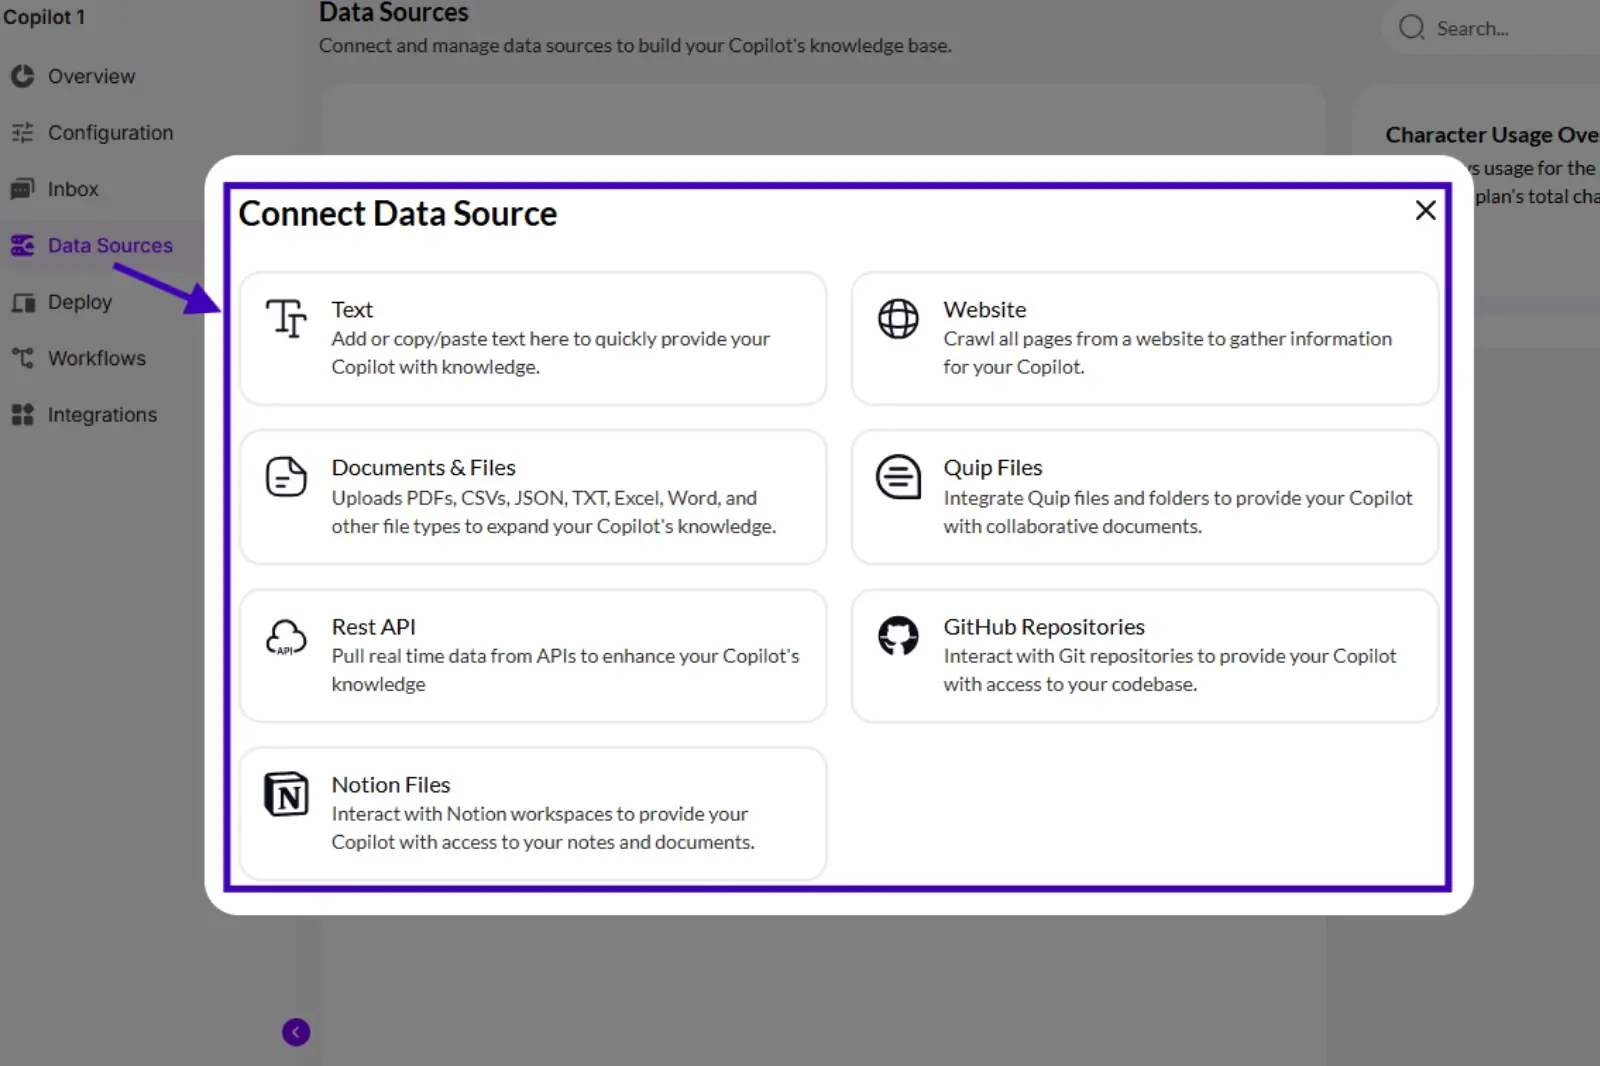The height and width of the screenshot is (1066, 1600).
Task: Click the 'Interact with Git repositories' description
Action: (x=1169, y=670)
